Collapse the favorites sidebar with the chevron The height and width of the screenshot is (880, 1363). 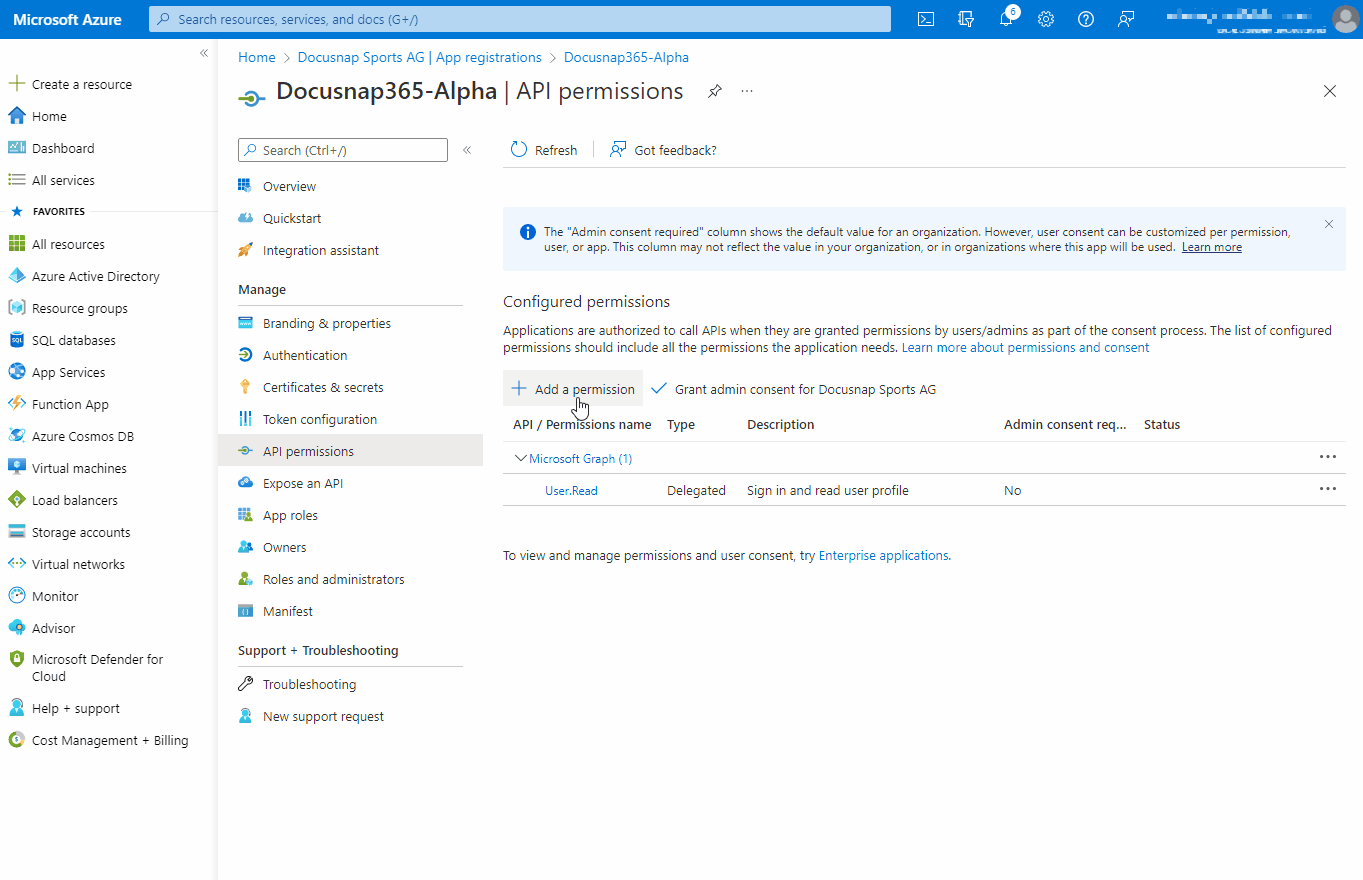203,53
